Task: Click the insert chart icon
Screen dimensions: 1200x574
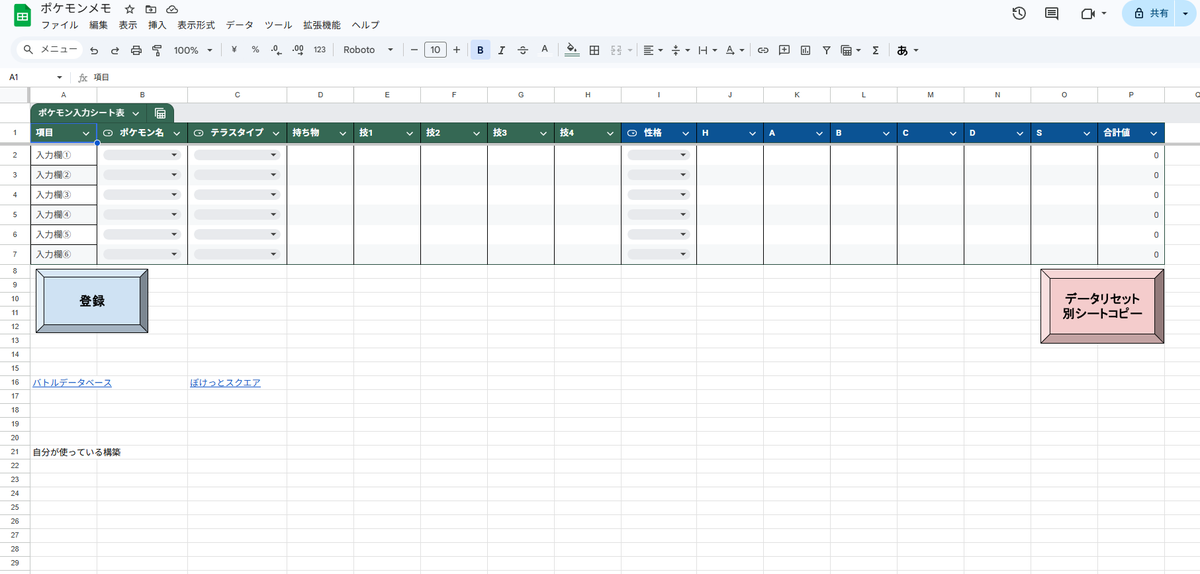Action: 806,49
